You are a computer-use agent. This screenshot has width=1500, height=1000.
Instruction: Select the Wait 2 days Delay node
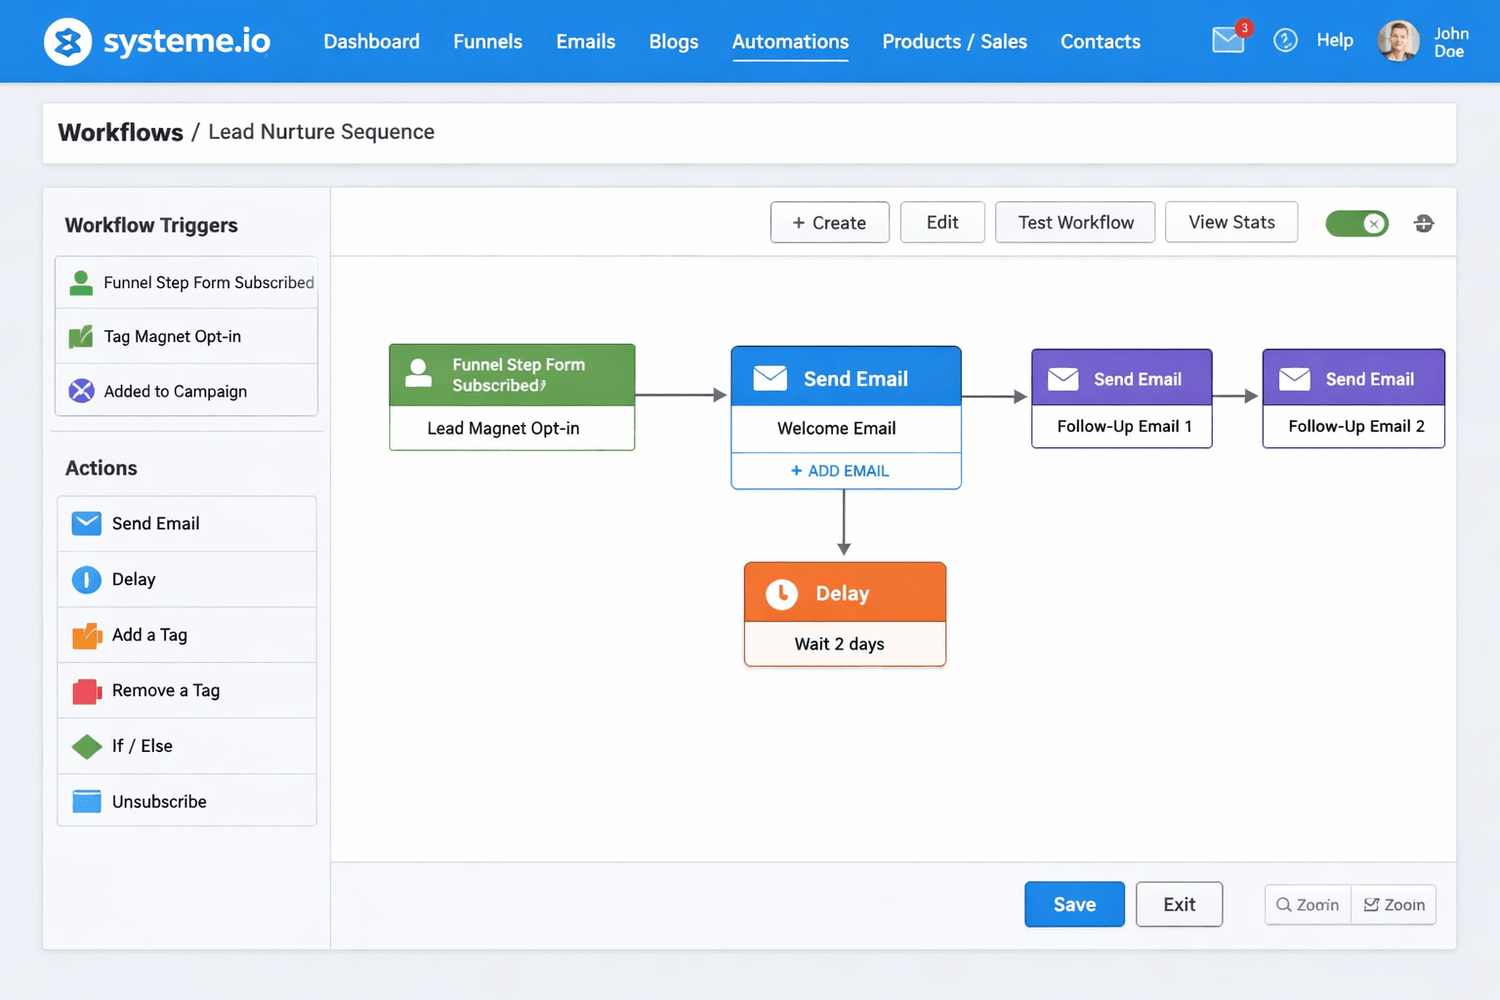(845, 614)
